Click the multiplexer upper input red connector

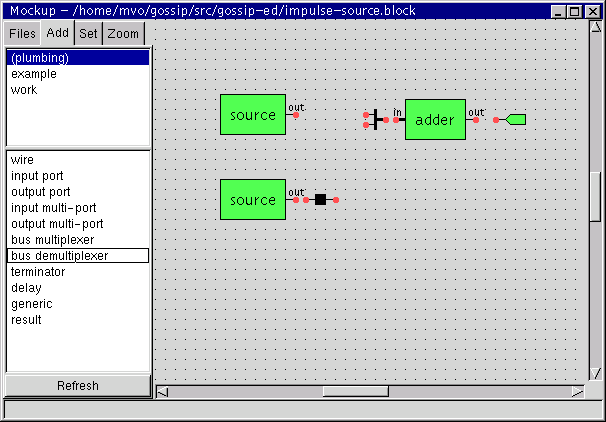click(x=366, y=115)
